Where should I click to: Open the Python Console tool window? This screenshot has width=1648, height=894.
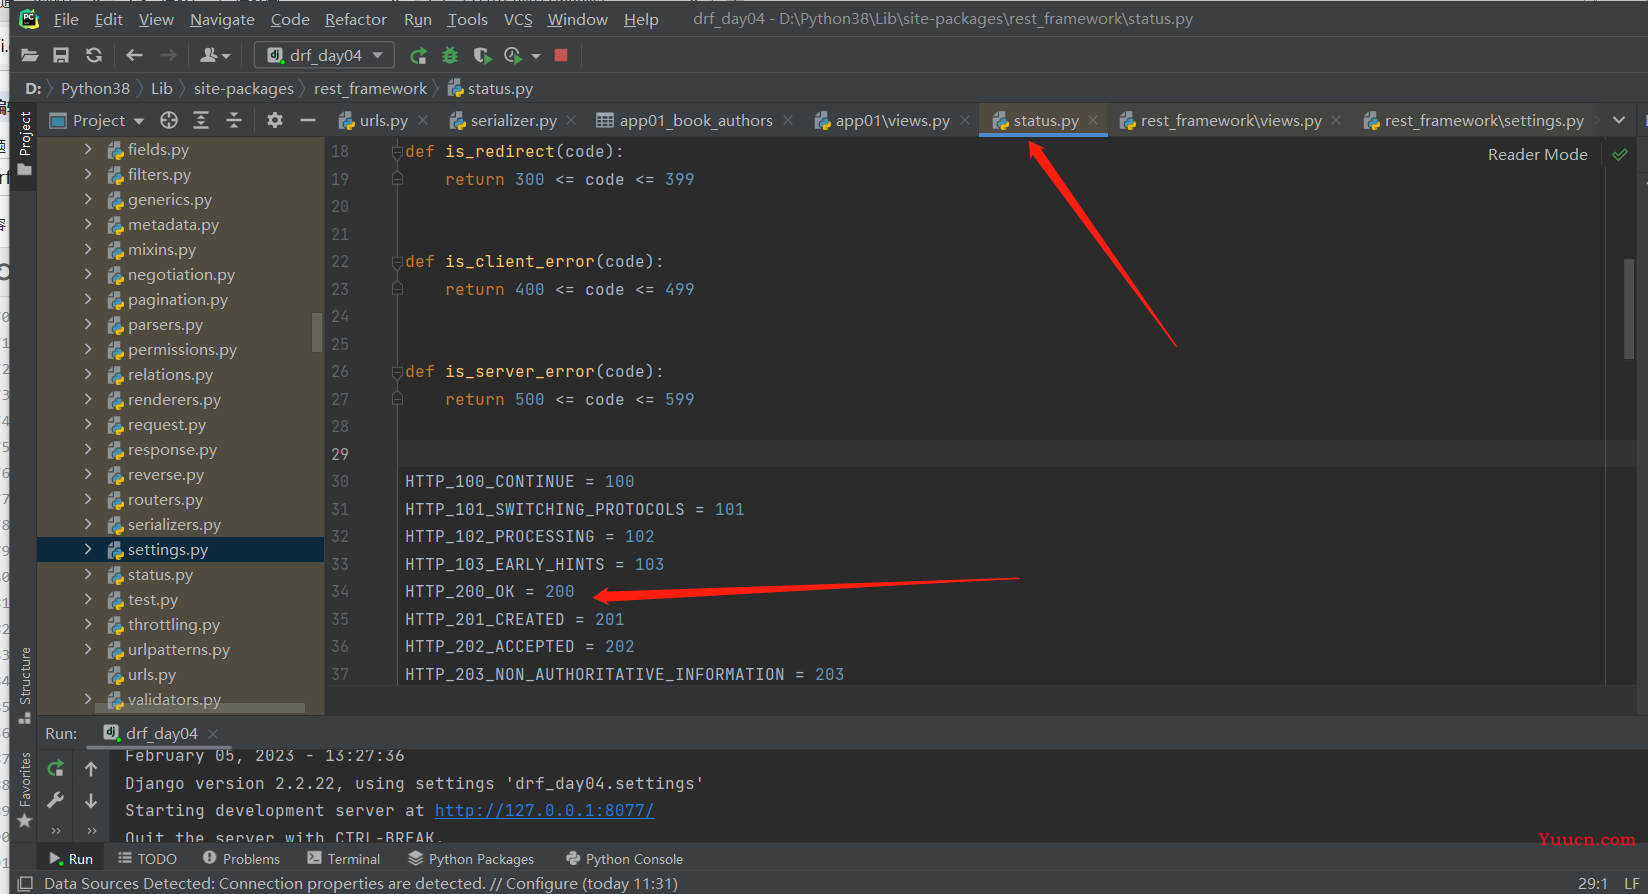click(x=624, y=858)
